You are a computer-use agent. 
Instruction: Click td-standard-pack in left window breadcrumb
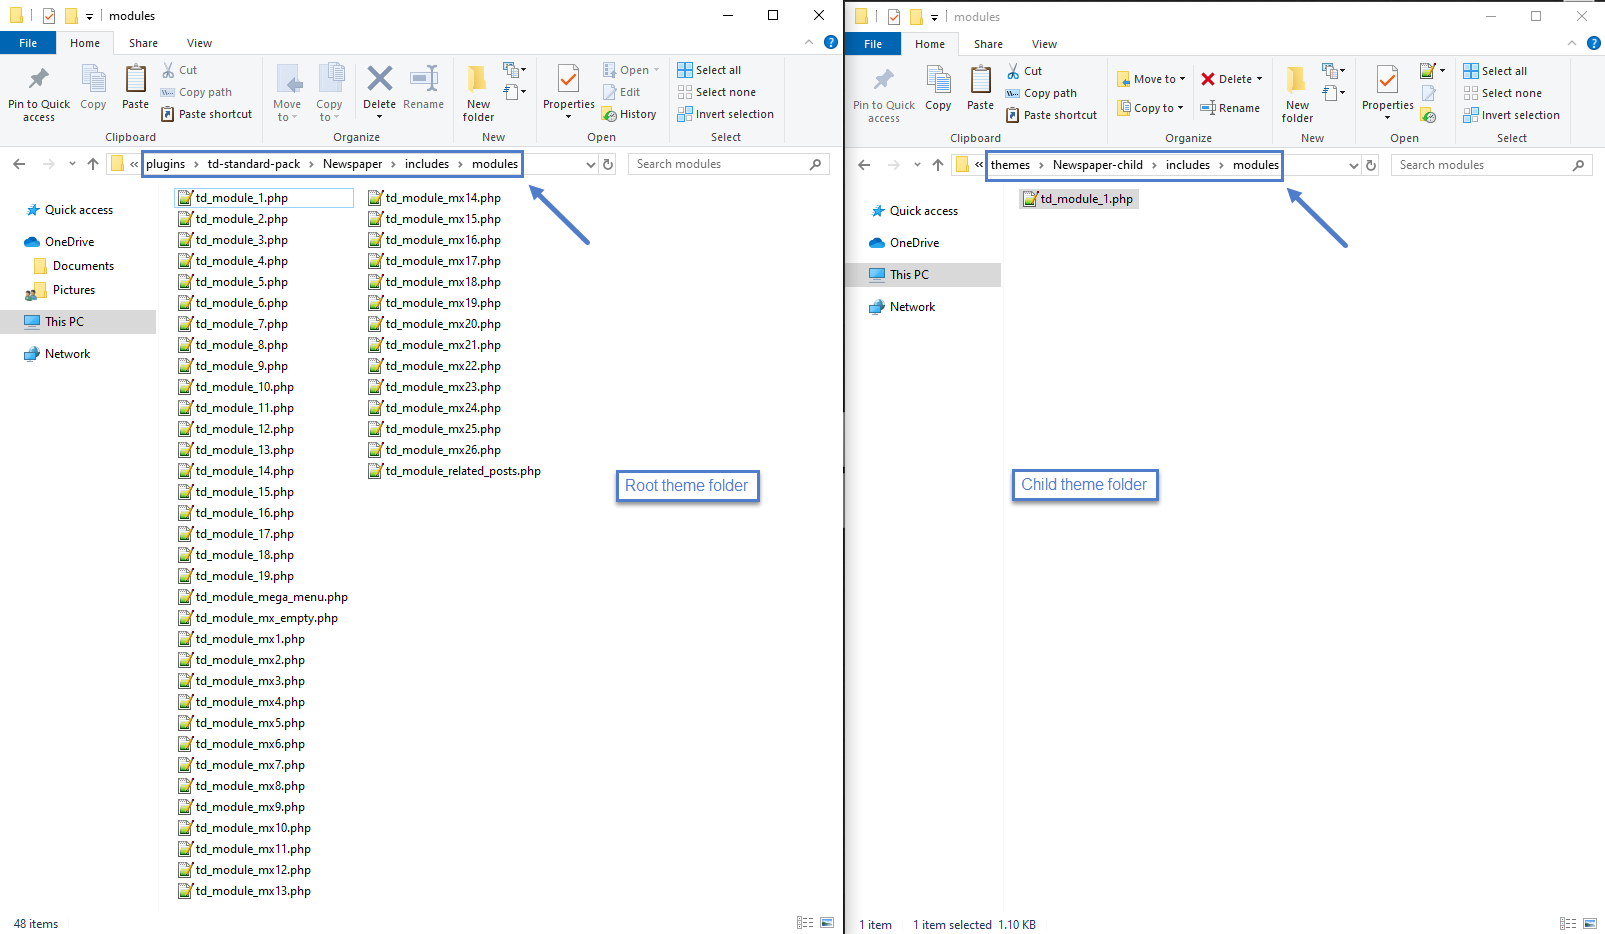click(254, 164)
